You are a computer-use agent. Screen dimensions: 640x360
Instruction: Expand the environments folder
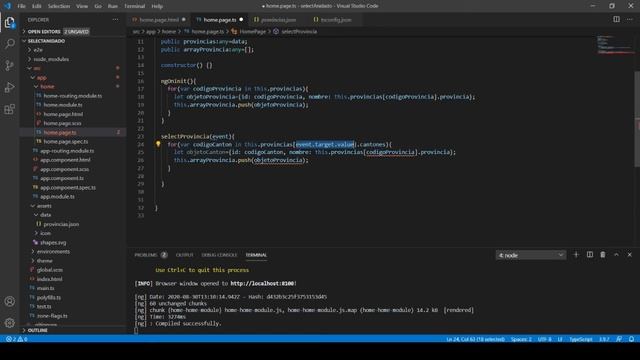coord(53,251)
